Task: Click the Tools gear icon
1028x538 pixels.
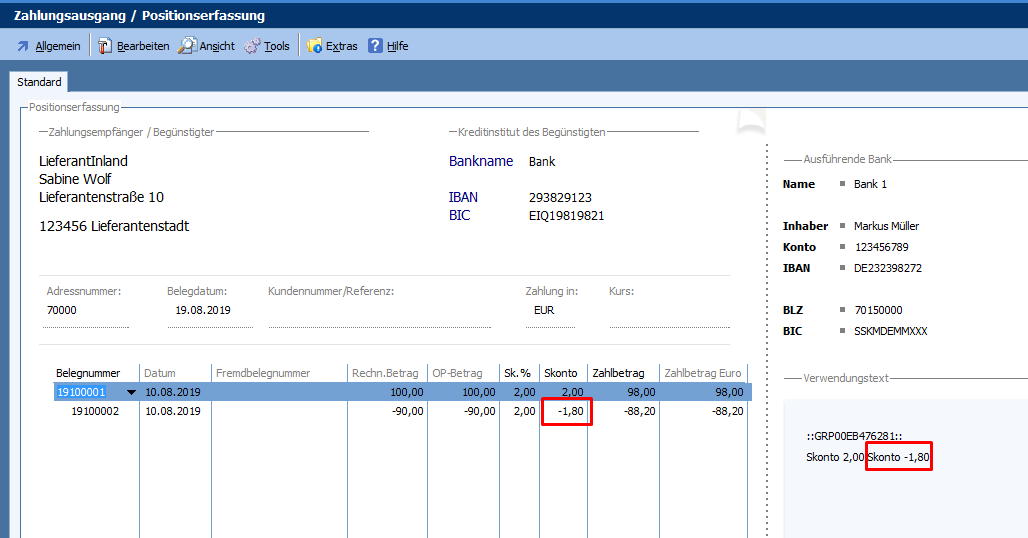Action: [x=252, y=46]
